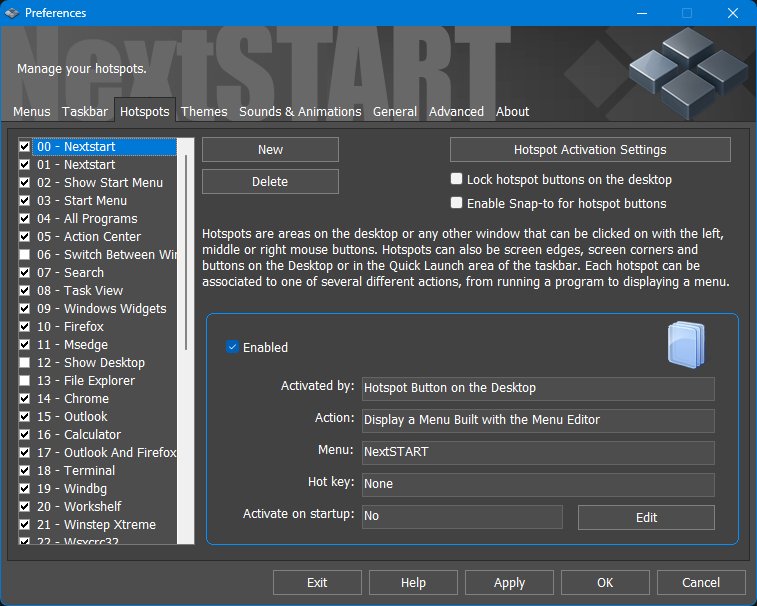Open the Menus tab
Image resolution: width=757 pixels, height=606 pixels.
(32, 112)
